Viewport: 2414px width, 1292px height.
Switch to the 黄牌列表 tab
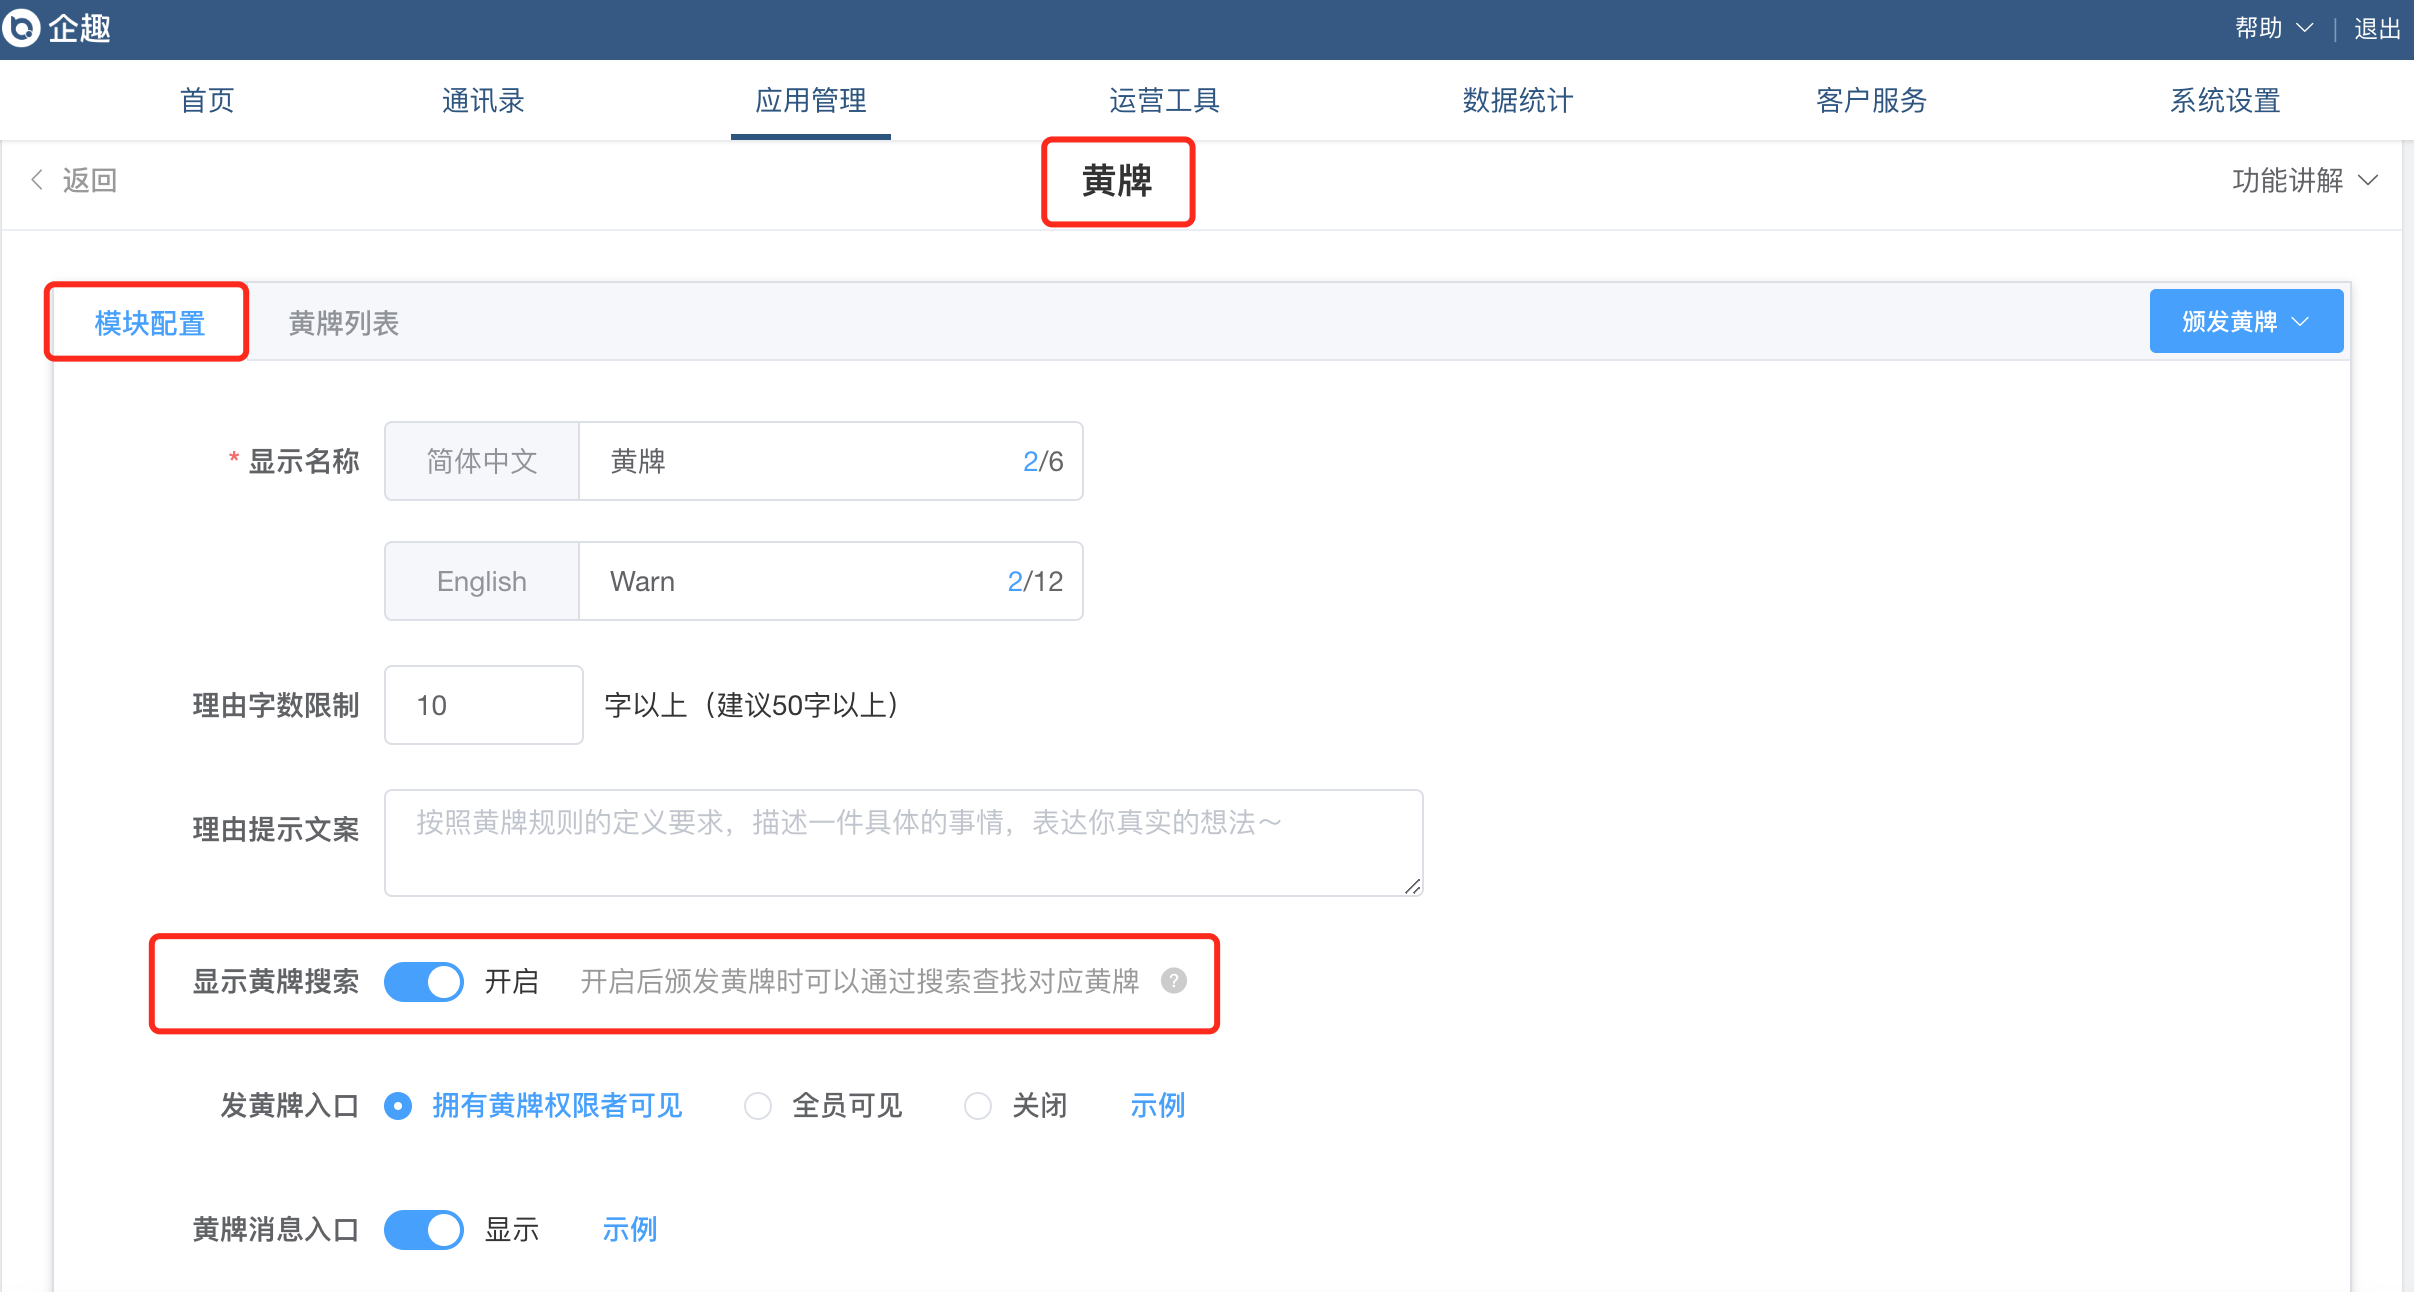tap(343, 323)
